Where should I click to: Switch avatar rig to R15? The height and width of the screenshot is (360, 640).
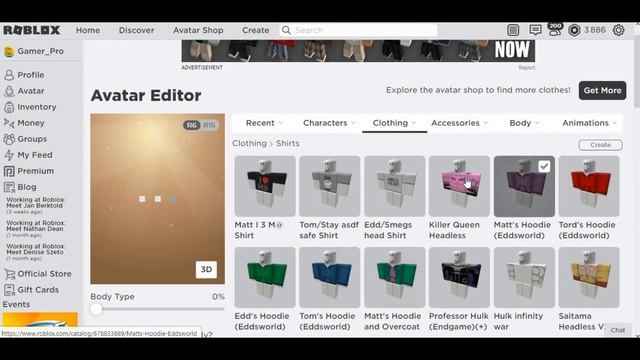(209, 125)
